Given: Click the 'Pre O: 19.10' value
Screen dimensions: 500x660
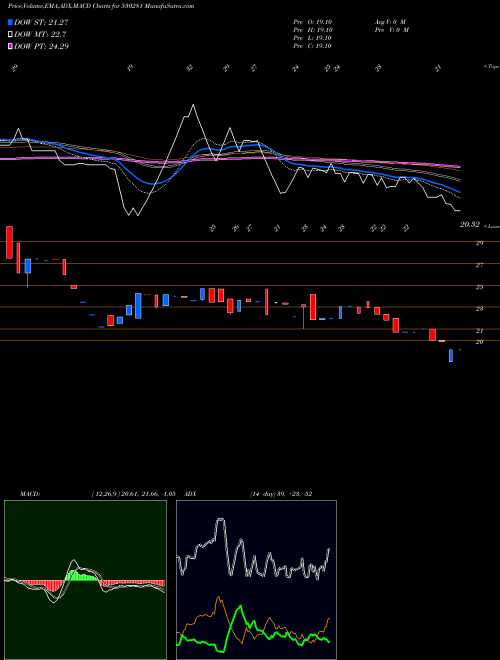Looking at the screenshot, I should pos(313,22).
